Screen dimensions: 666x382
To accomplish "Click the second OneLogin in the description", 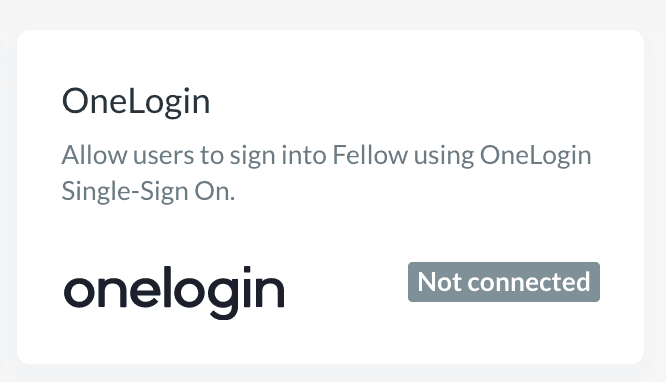I will pos(536,156).
